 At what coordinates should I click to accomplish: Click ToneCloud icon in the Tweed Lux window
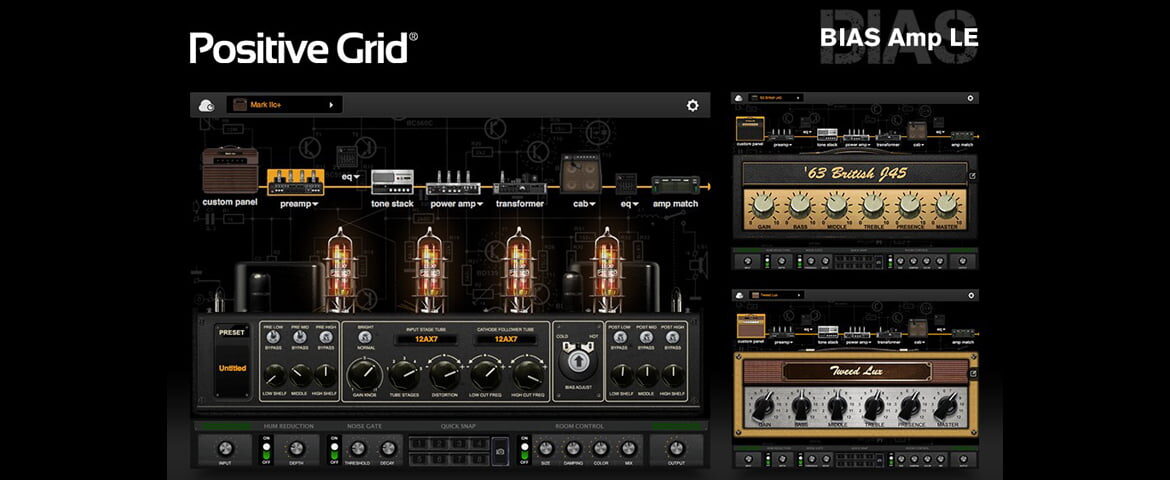point(739,296)
